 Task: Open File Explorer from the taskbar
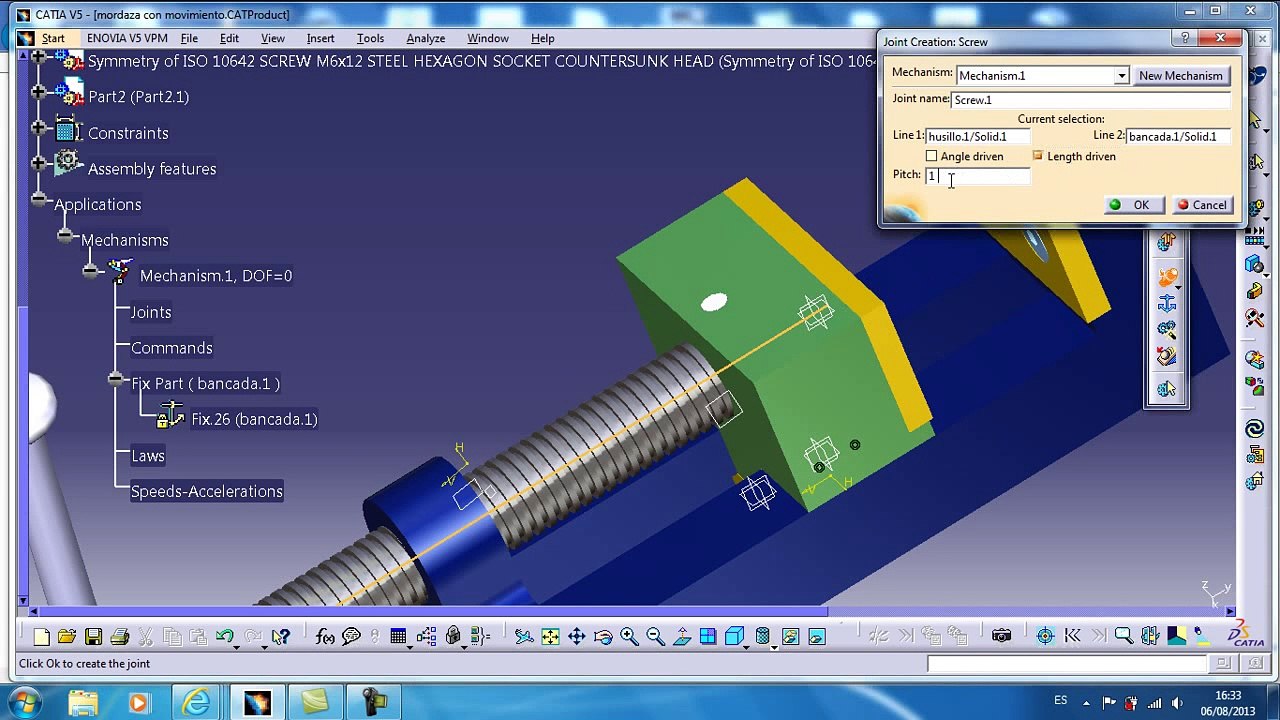point(83,702)
